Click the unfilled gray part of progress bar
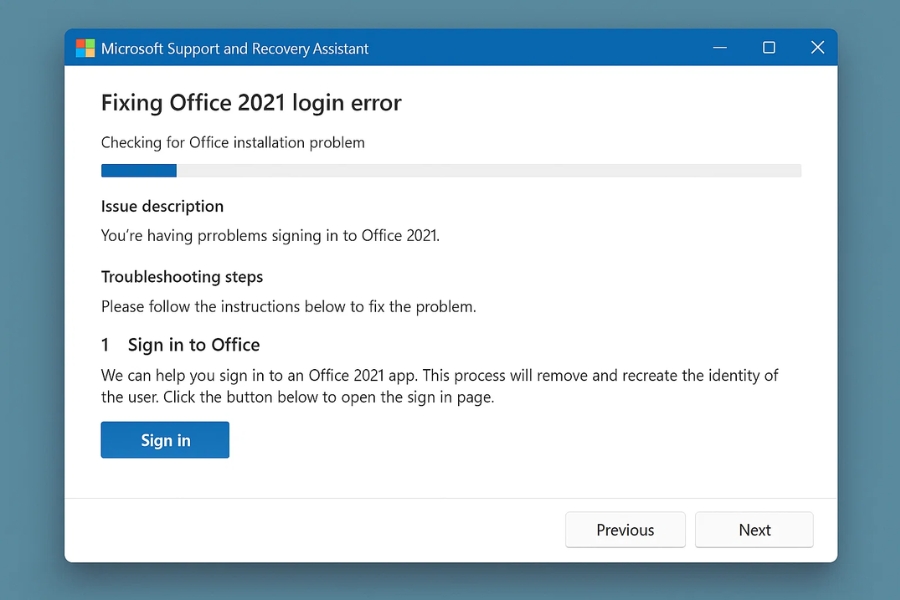This screenshot has height=600, width=900. click(x=490, y=171)
